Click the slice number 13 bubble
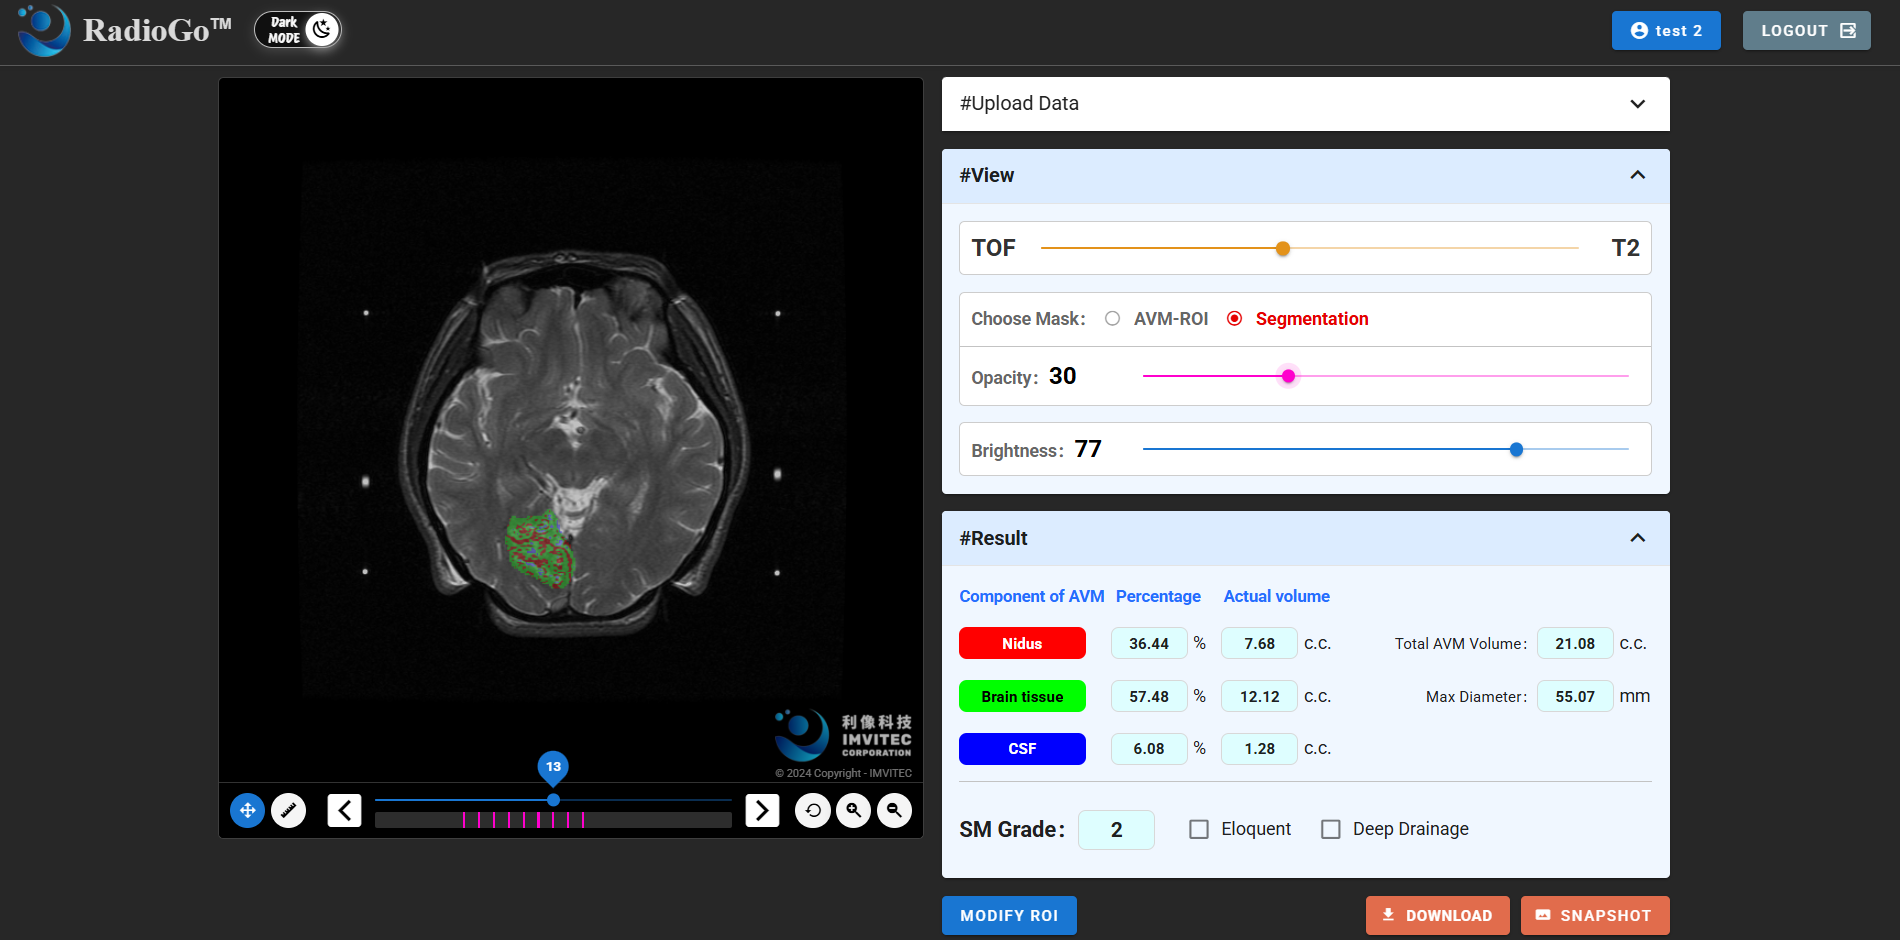 [x=553, y=767]
